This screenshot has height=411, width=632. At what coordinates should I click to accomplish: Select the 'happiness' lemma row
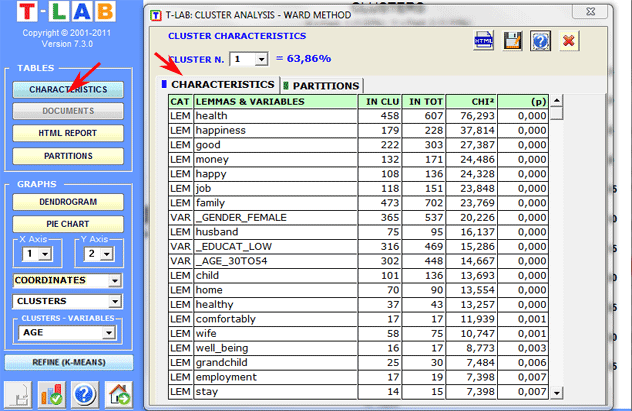pos(358,131)
